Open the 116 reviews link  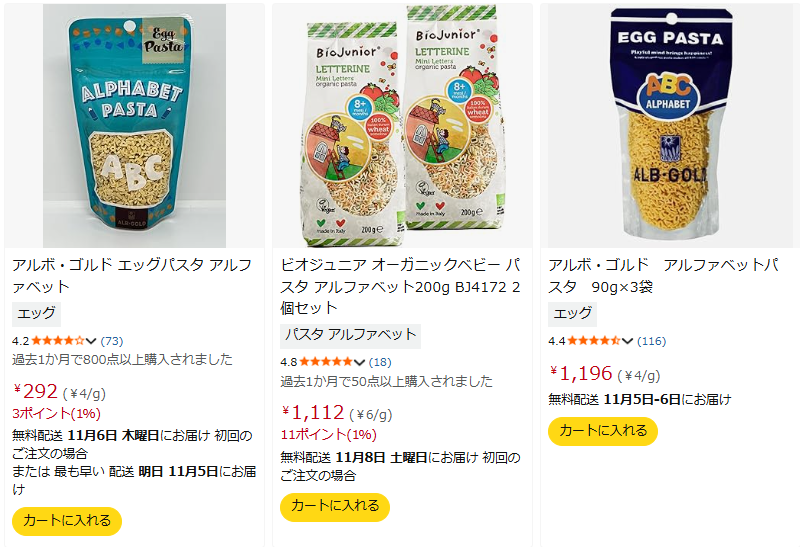click(x=652, y=341)
